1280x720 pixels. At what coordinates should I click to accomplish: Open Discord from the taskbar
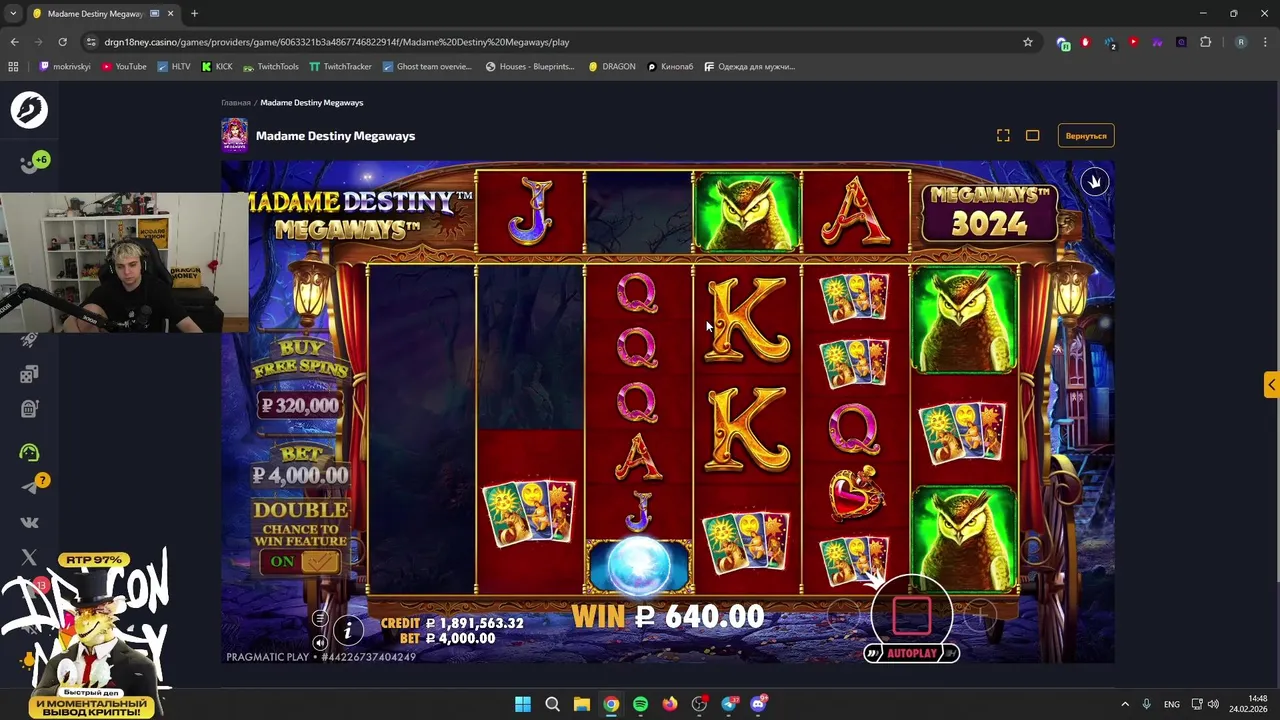pos(759,704)
